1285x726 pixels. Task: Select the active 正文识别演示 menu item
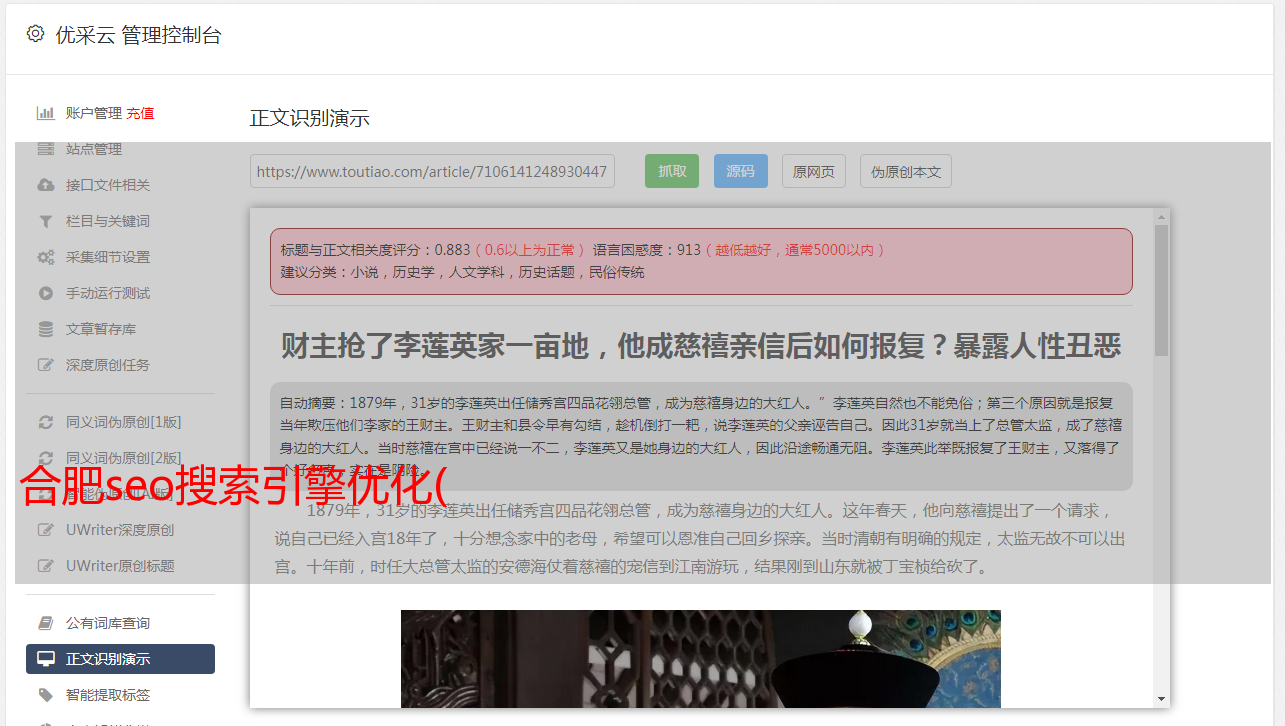(x=120, y=659)
